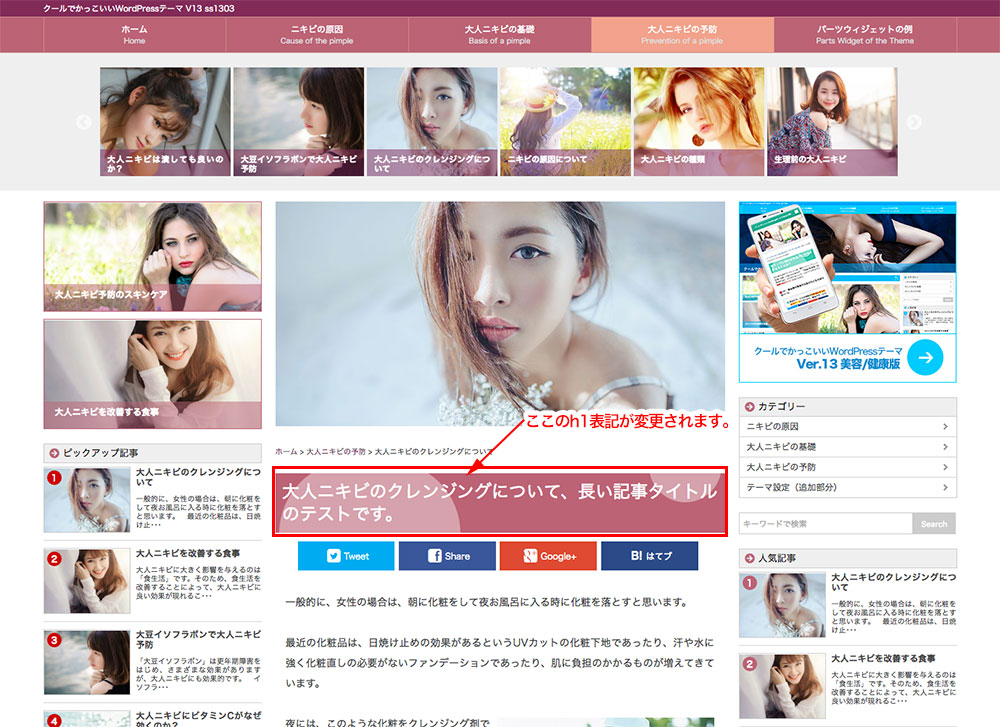
Task: Open carousel slide ニキビの原因について
Action: [x=565, y=122]
